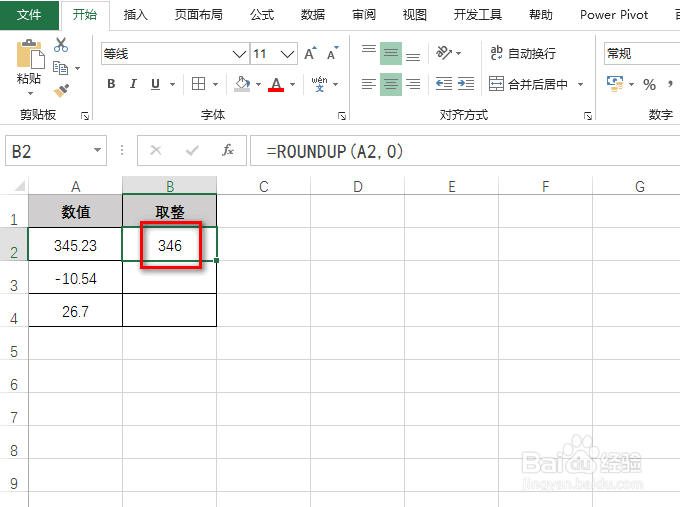Click the select-all corner triangle
This screenshot has height=507, width=680.
[19, 186]
